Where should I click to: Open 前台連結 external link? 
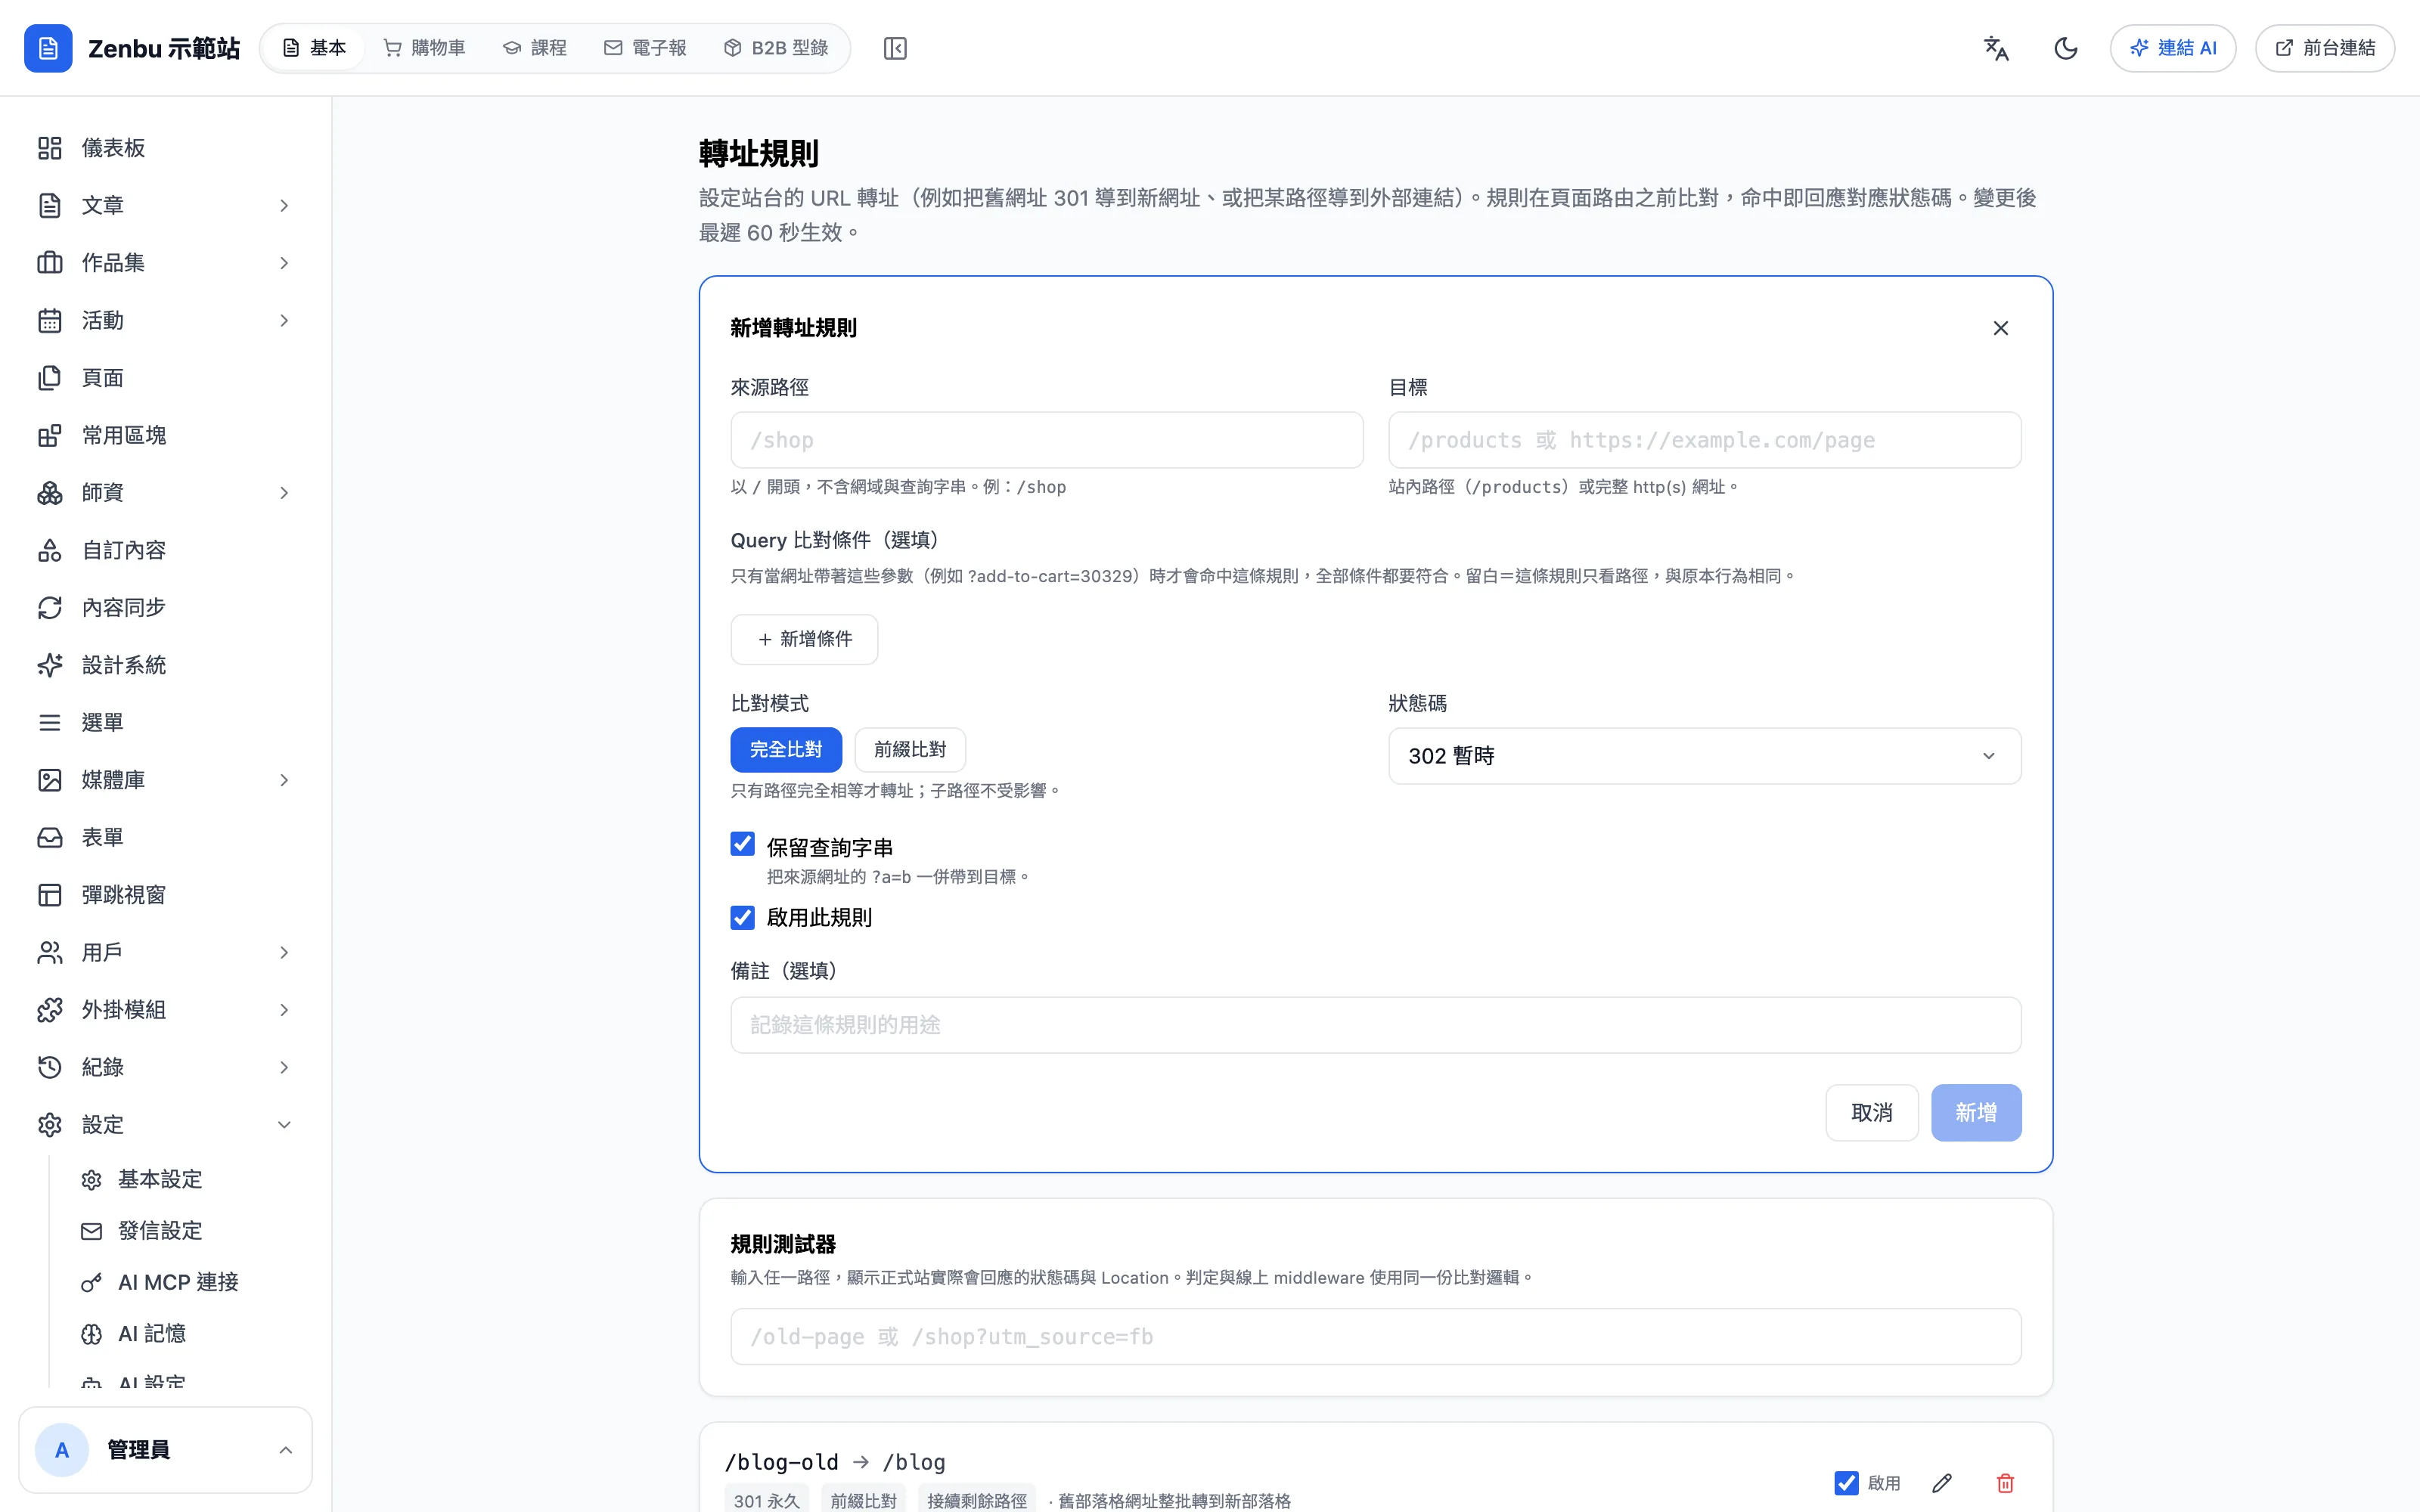[x=2324, y=48]
